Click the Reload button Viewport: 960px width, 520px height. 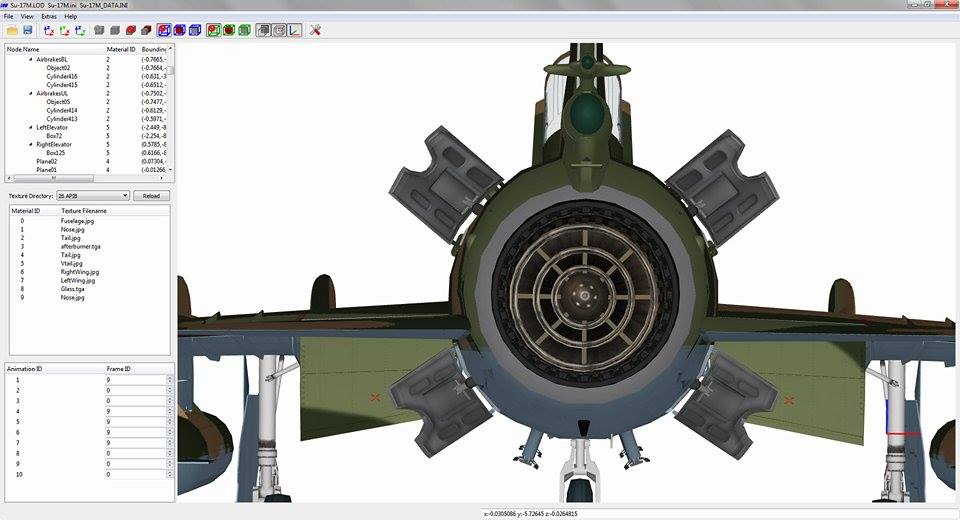tap(151, 196)
